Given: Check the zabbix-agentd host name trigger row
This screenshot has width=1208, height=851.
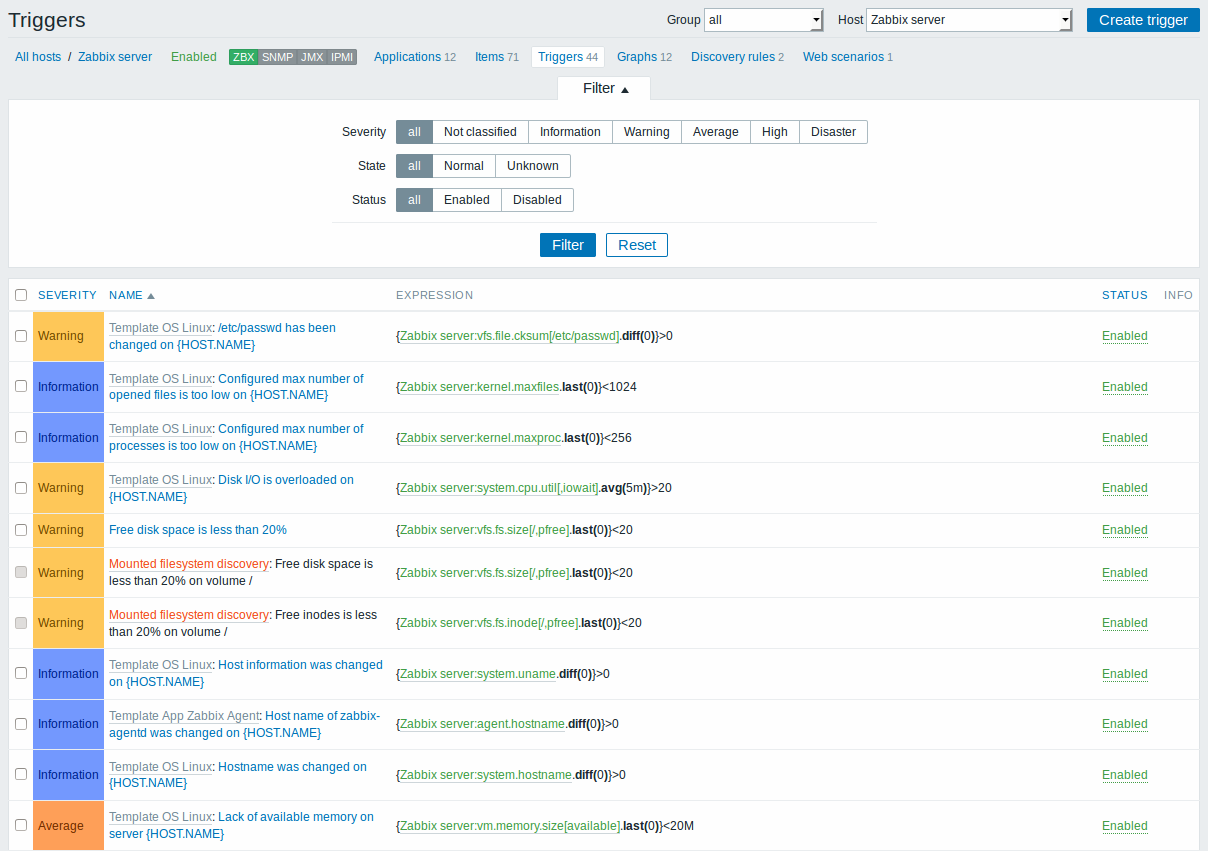Looking at the screenshot, I should coord(21,724).
